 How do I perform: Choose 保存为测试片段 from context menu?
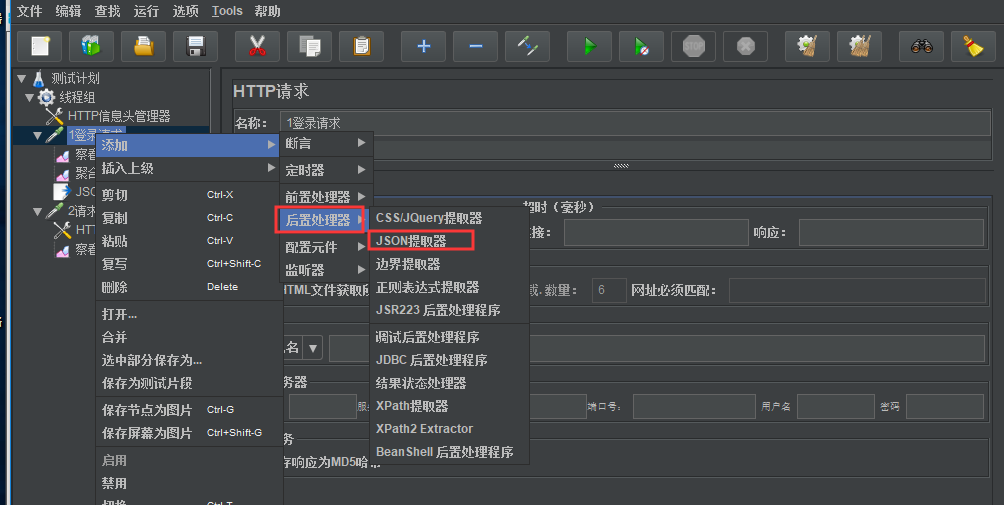click(x=188, y=383)
